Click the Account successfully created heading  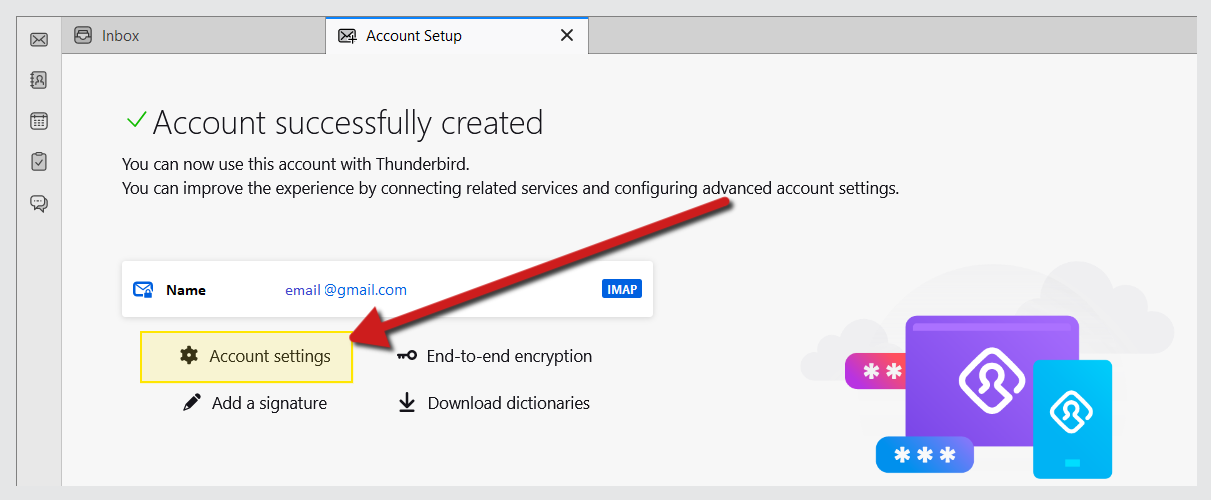pyautogui.click(x=348, y=123)
